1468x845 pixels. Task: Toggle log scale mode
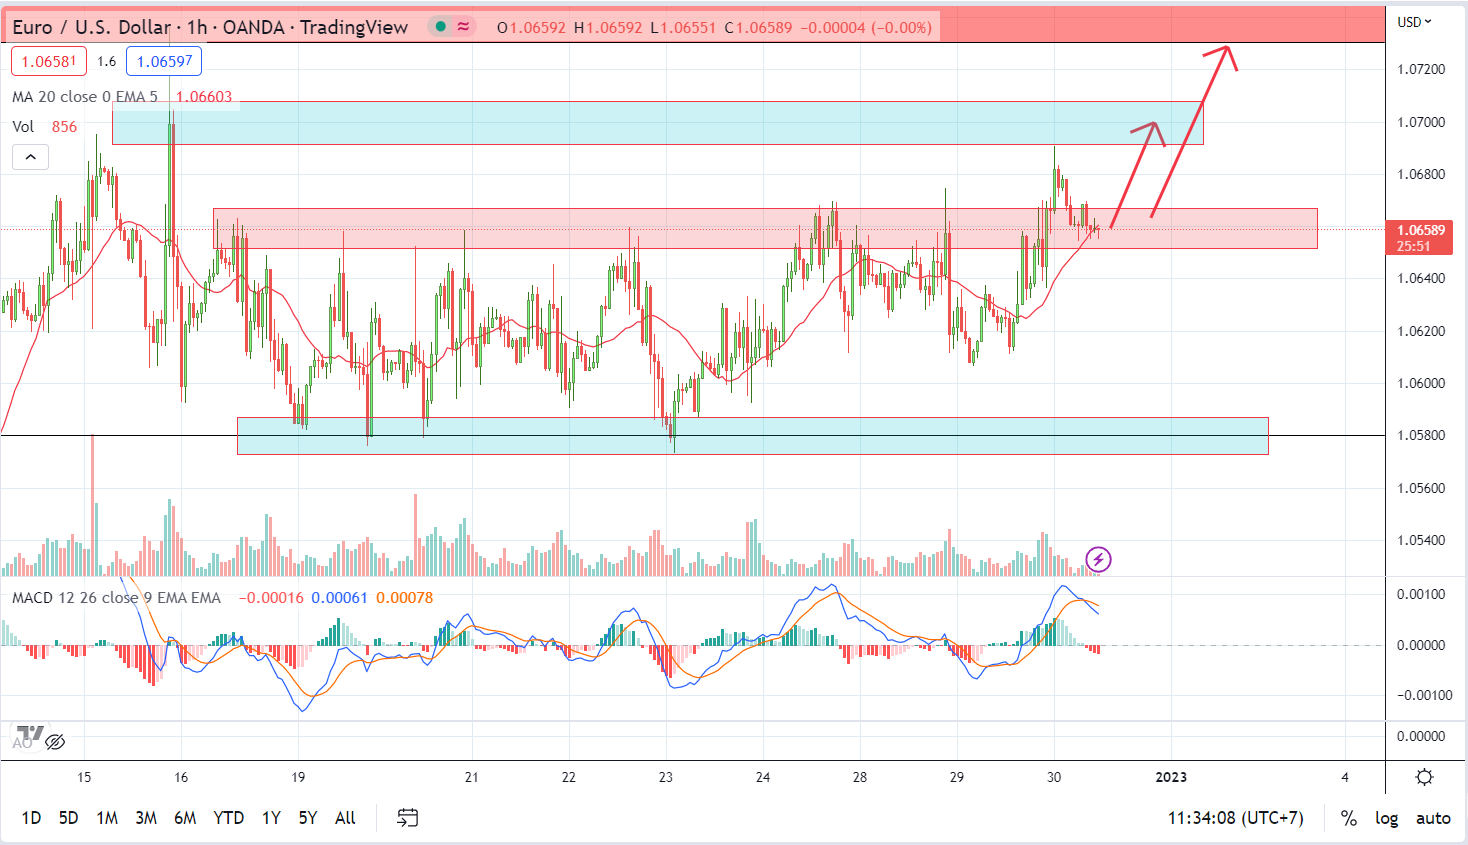click(1386, 818)
